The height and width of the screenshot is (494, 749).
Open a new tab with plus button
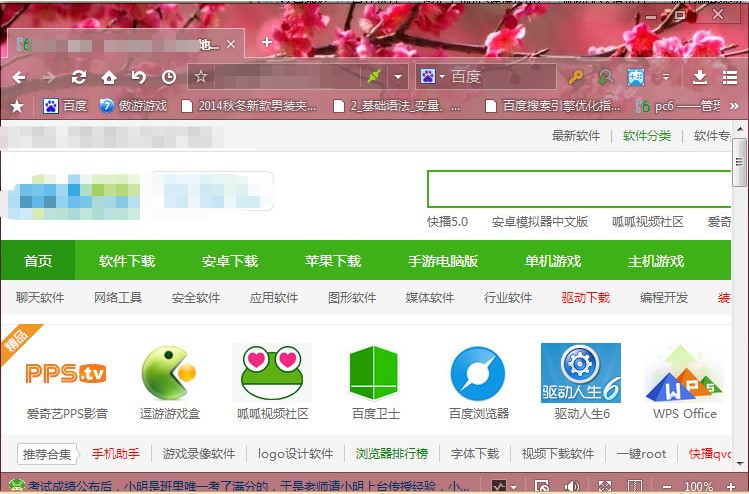[267, 43]
